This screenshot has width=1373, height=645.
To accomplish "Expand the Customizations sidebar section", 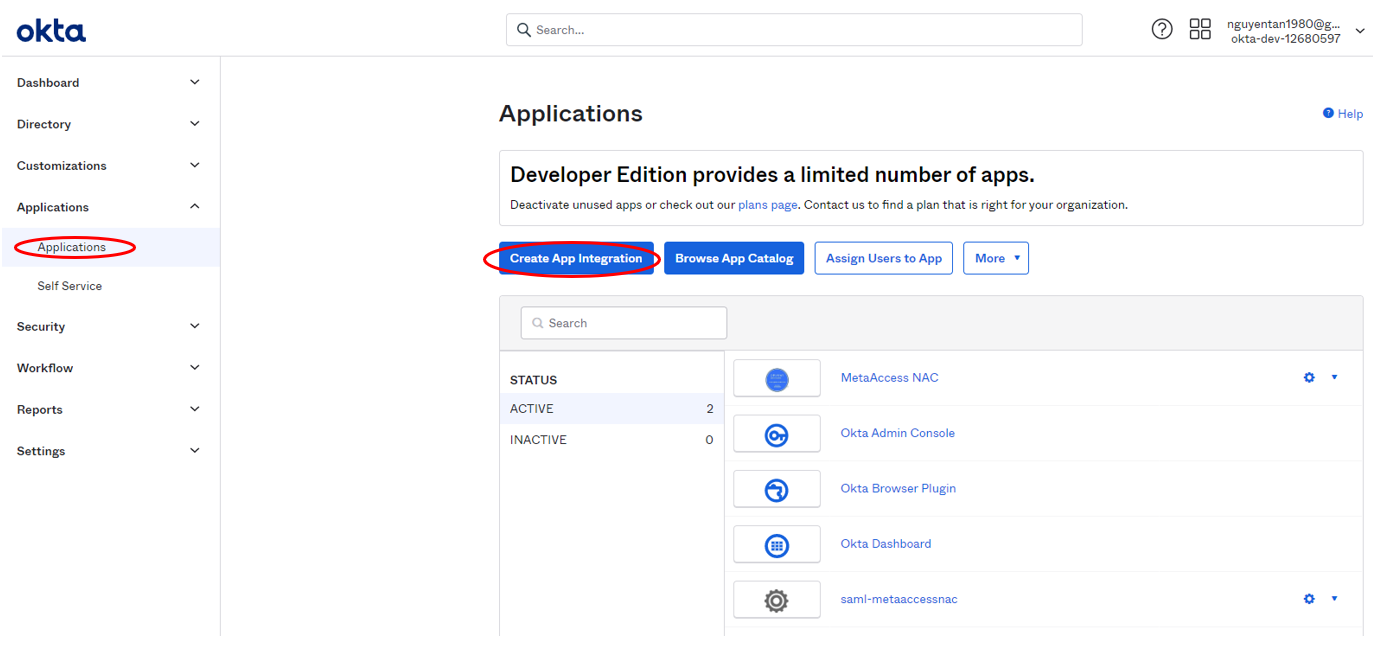I will pos(195,165).
